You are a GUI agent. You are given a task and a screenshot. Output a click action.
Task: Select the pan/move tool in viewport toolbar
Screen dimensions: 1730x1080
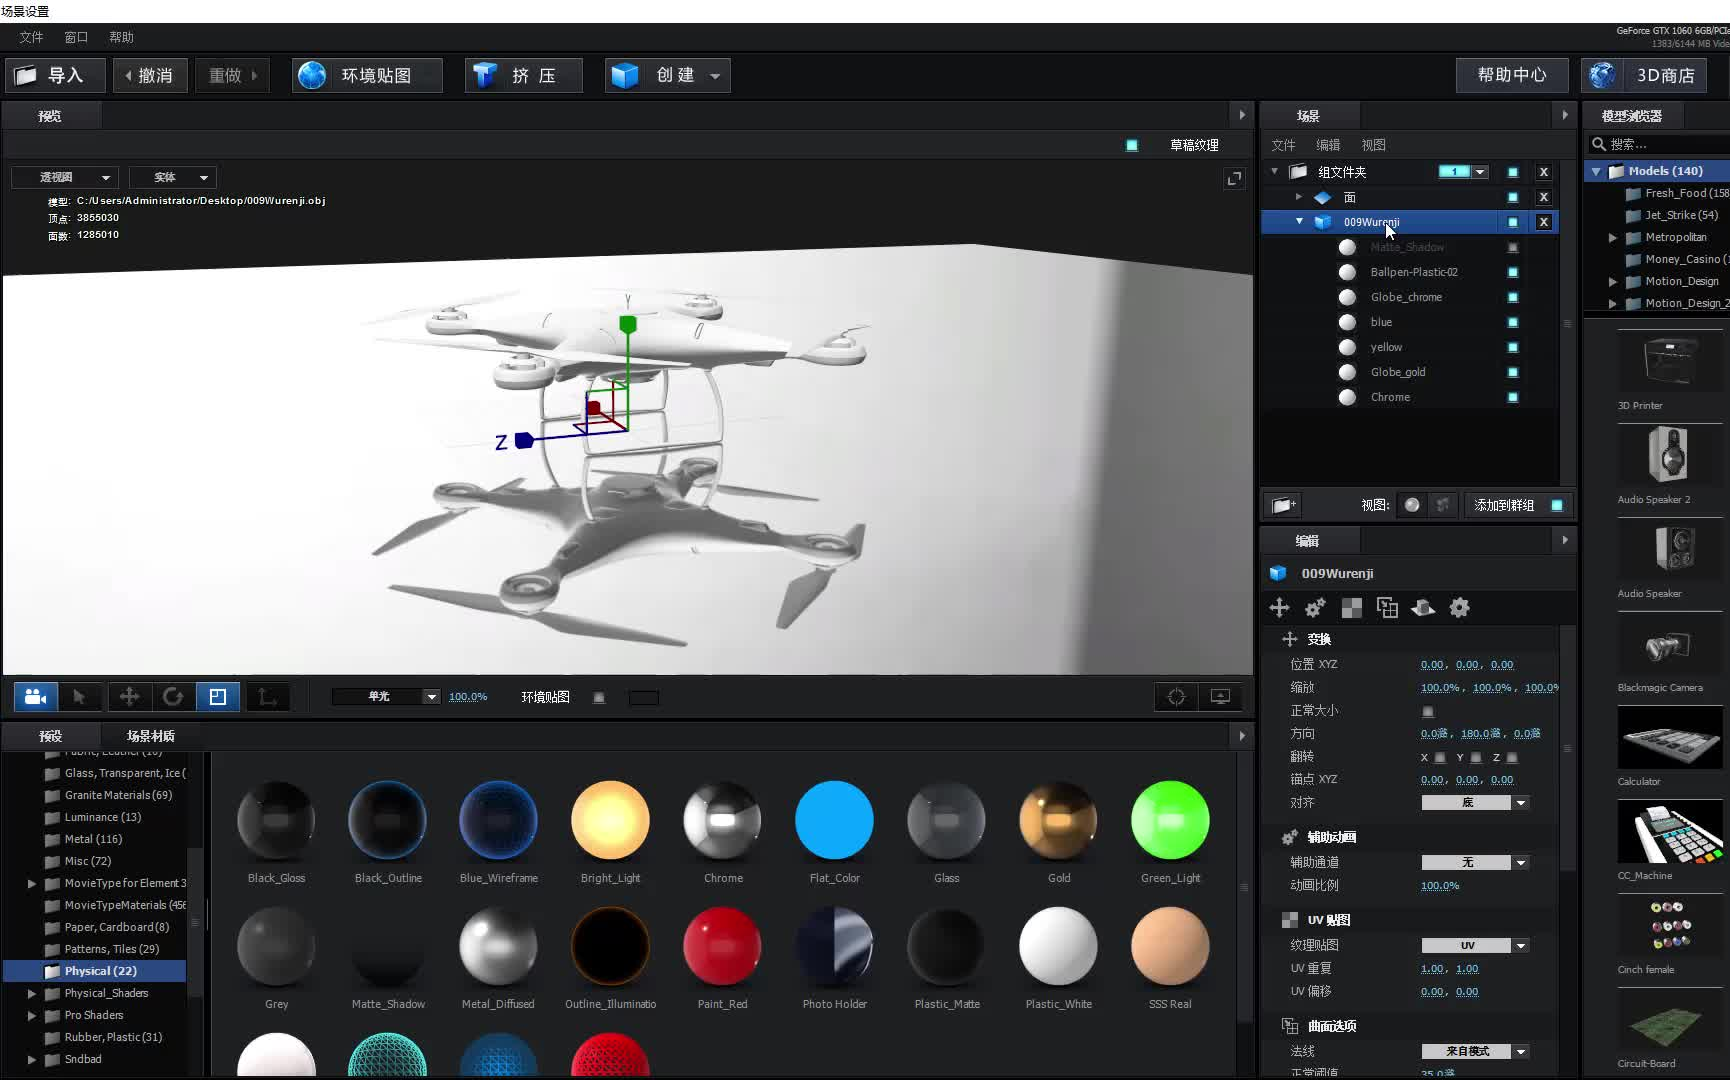[x=128, y=697]
